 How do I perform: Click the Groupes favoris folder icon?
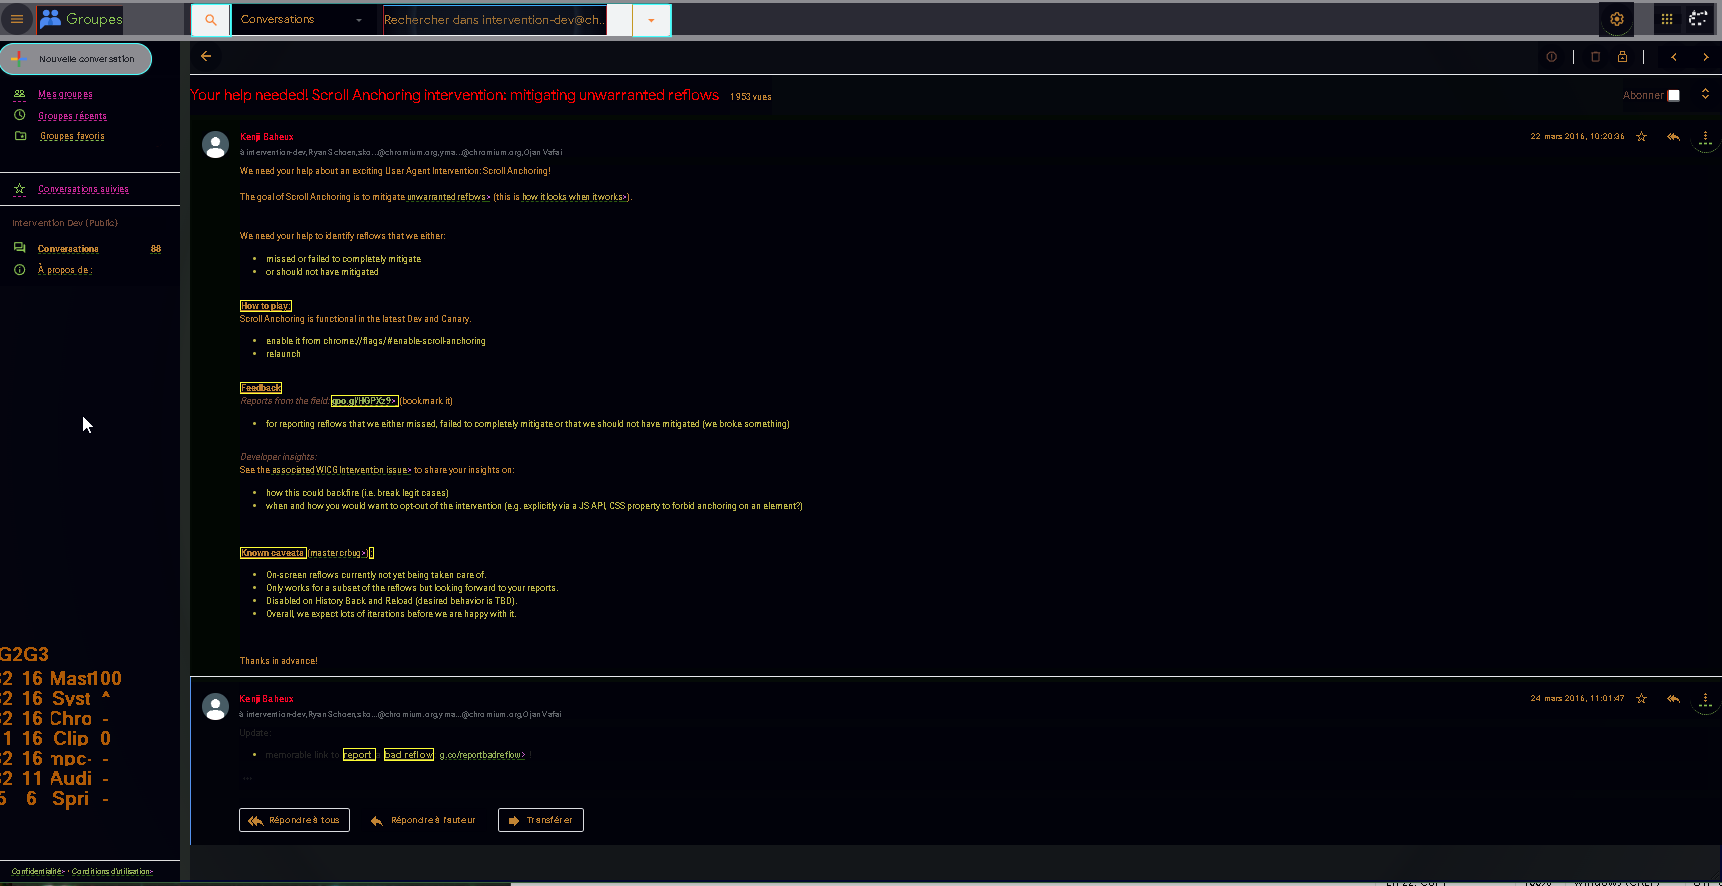pyautogui.click(x=20, y=136)
